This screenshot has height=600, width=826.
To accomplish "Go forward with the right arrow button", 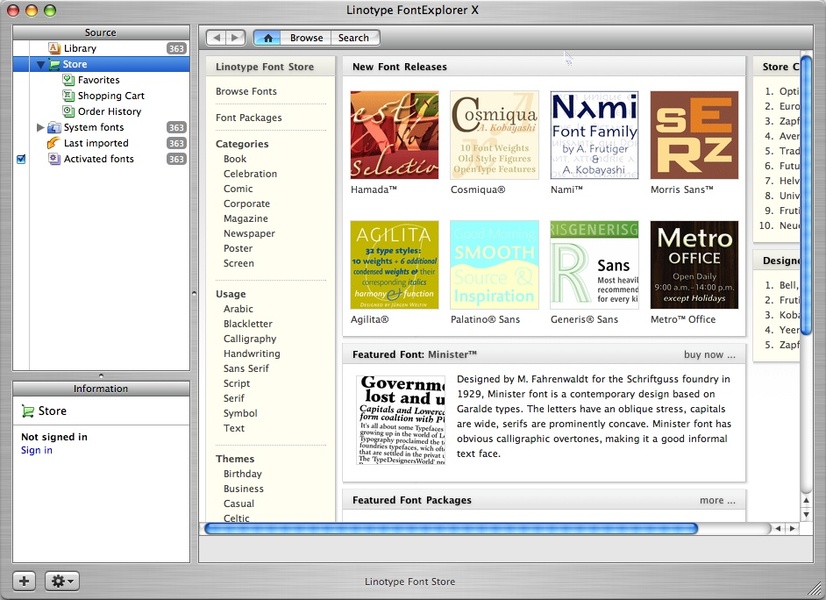I will tap(235, 38).
